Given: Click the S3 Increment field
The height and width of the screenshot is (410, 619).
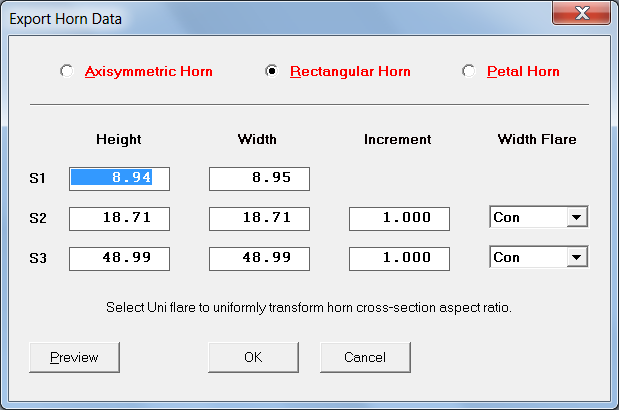Looking at the screenshot, I should (x=399, y=258).
